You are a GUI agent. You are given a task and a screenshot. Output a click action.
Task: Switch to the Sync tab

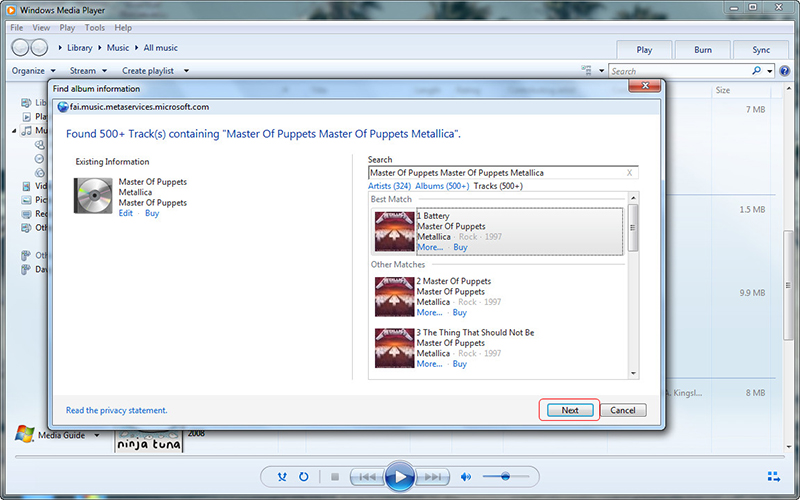(x=761, y=50)
